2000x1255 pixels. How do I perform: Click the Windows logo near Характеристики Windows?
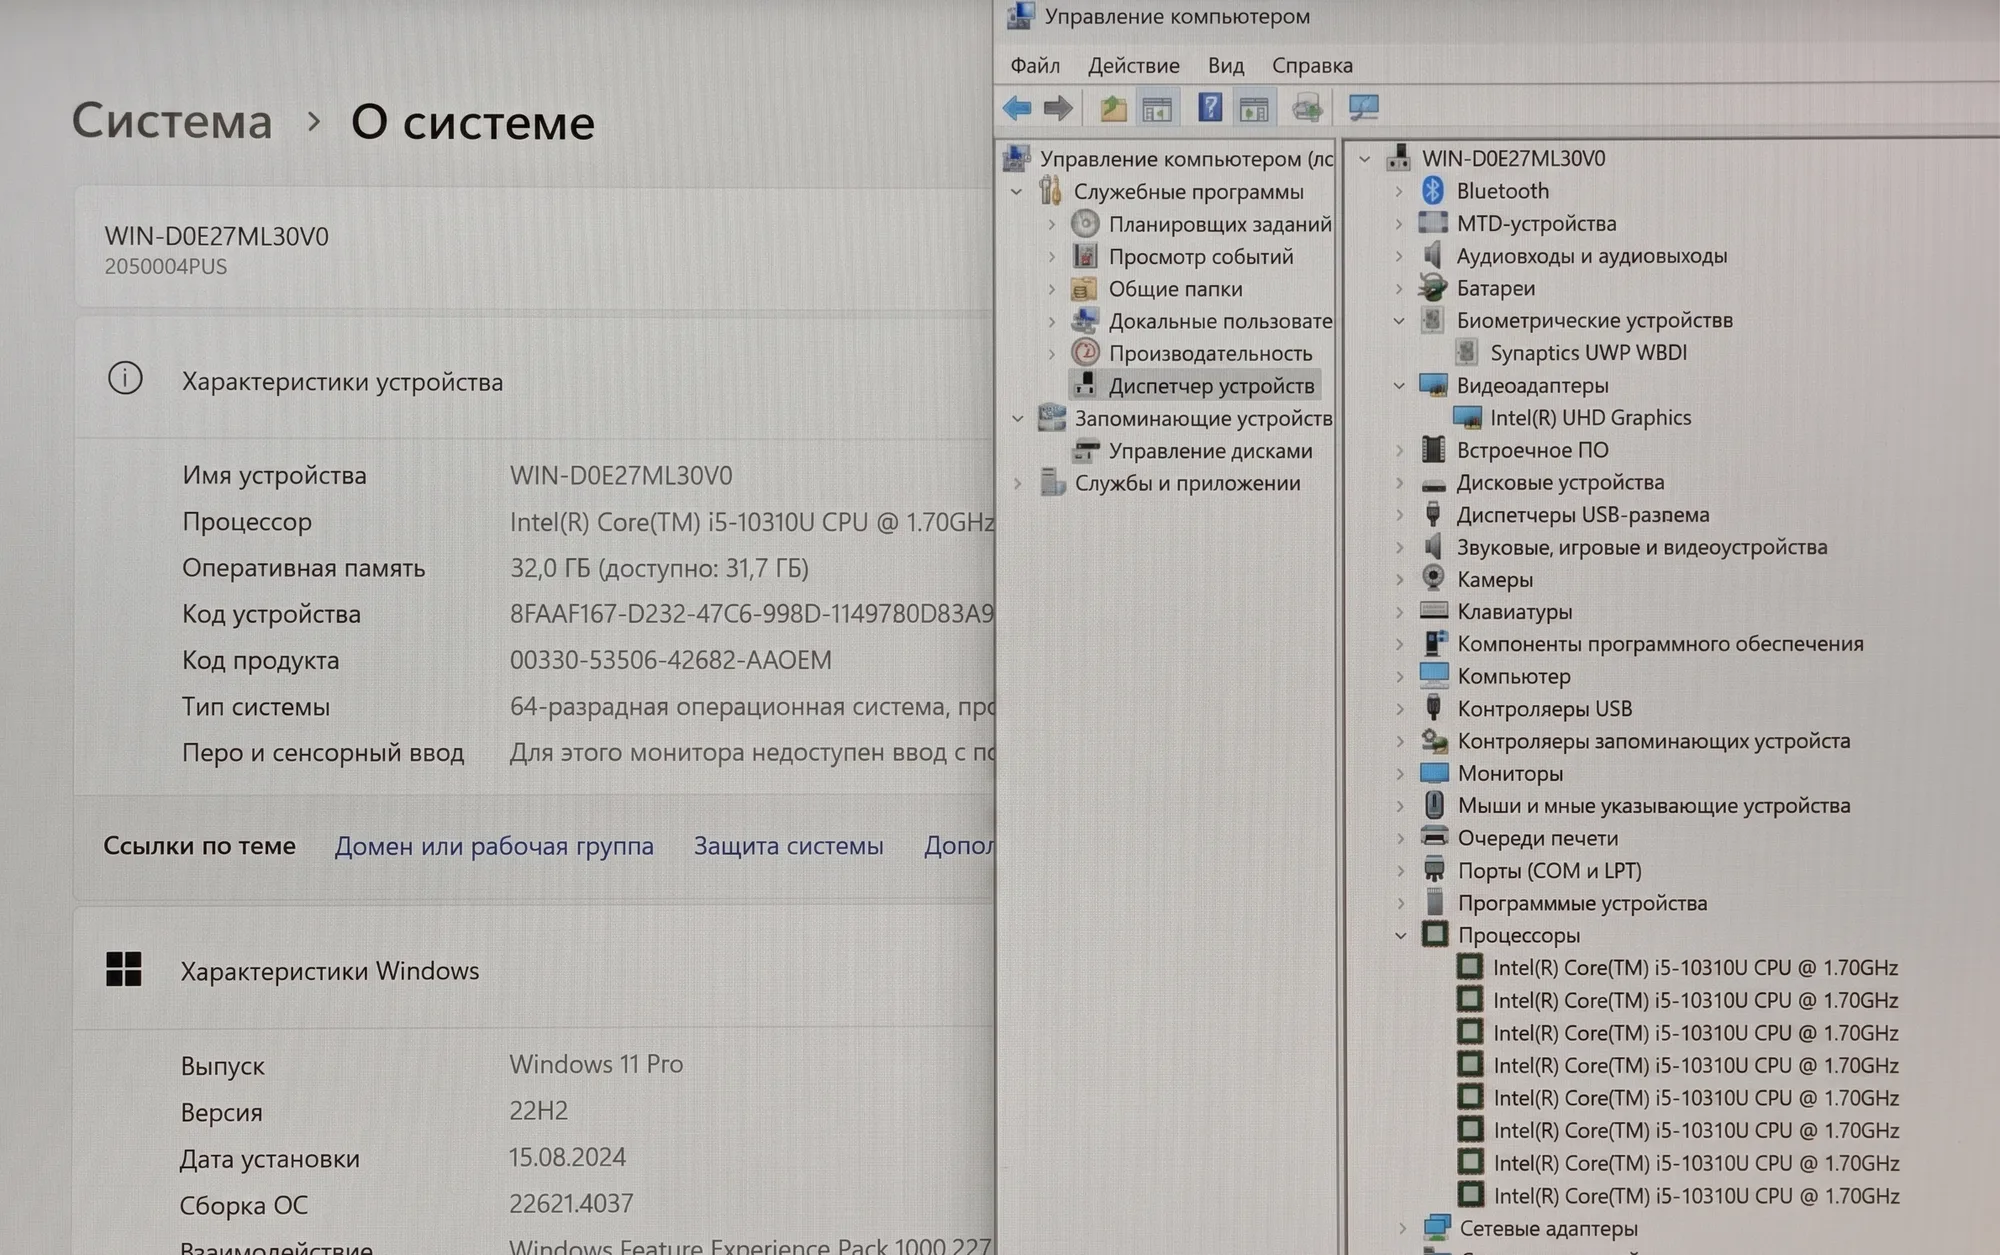pyautogui.click(x=124, y=969)
